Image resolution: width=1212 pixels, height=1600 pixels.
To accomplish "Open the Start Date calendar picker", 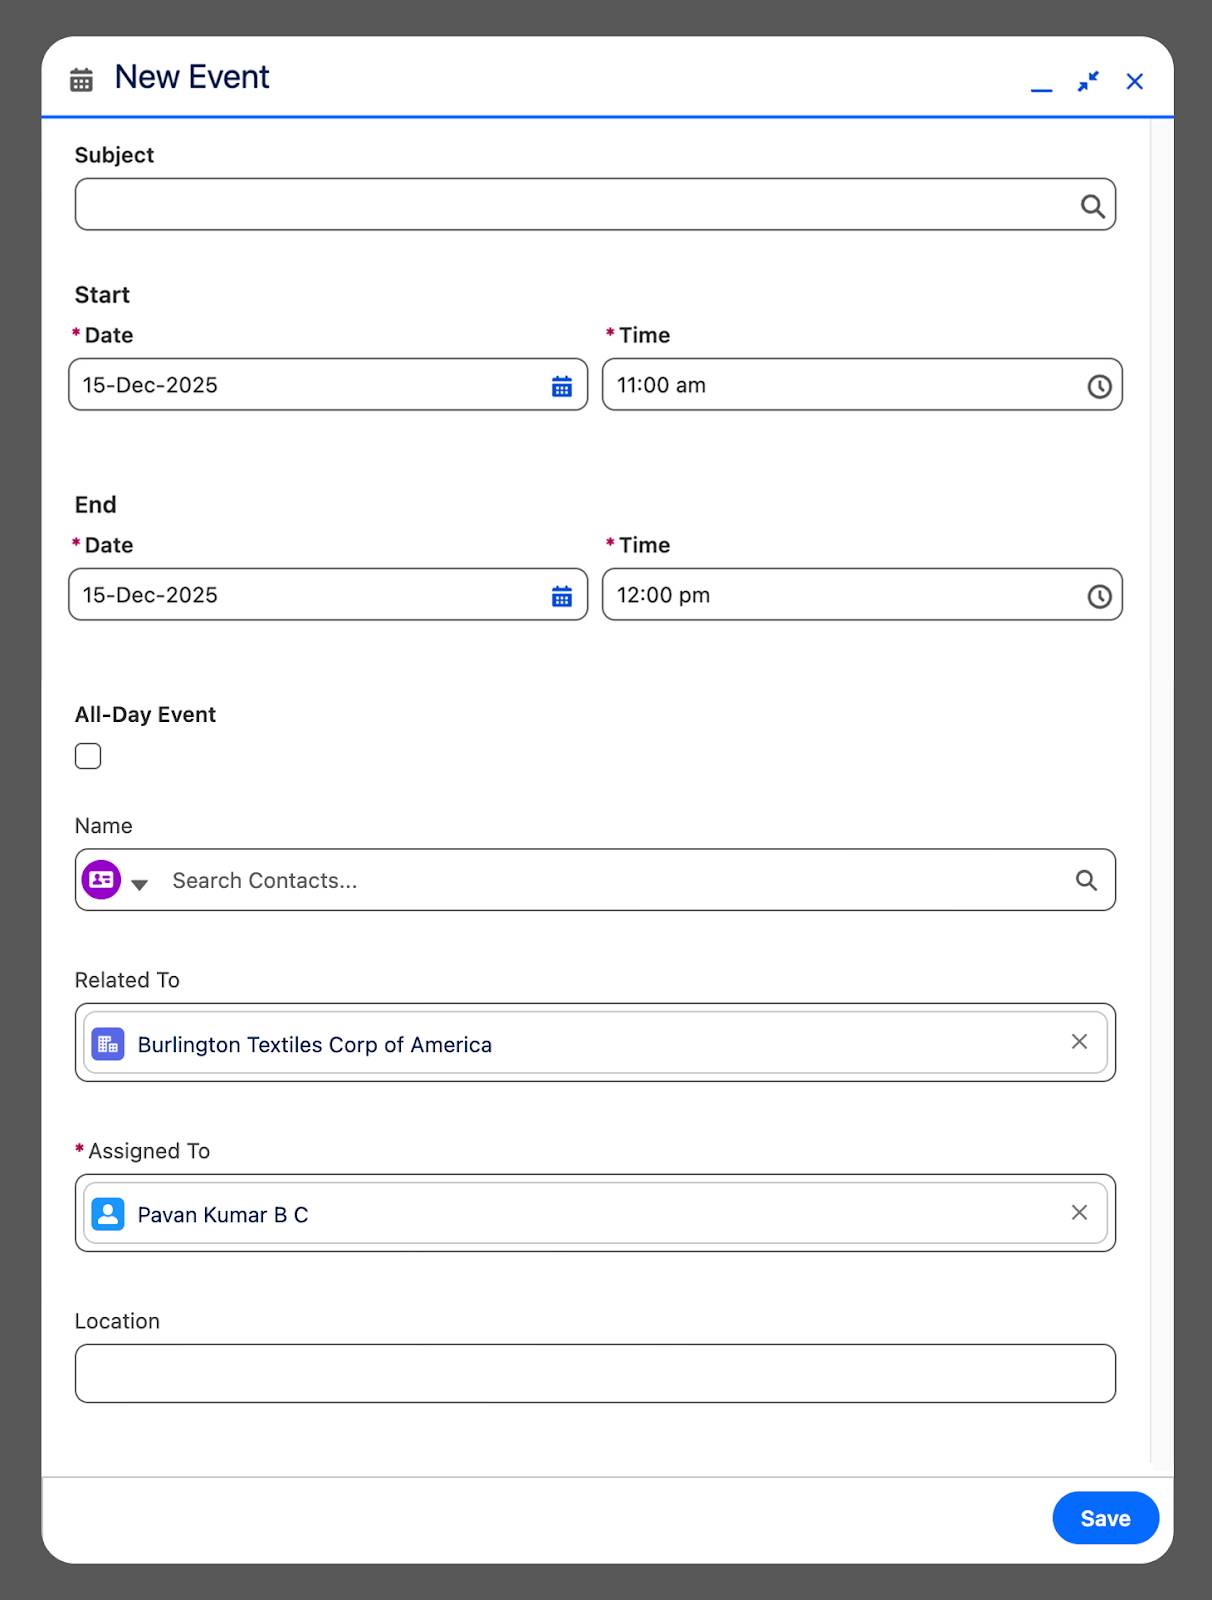I will point(562,387).
